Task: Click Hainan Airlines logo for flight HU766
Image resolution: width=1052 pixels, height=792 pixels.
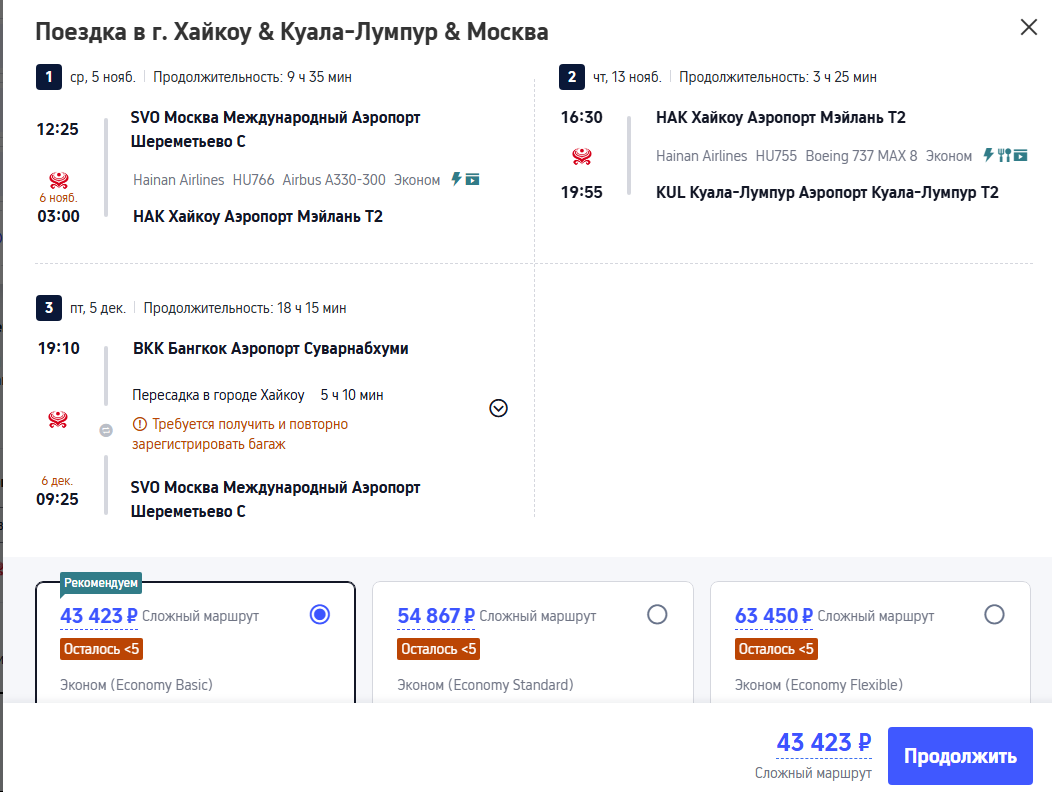Action: tap(58, 180)
